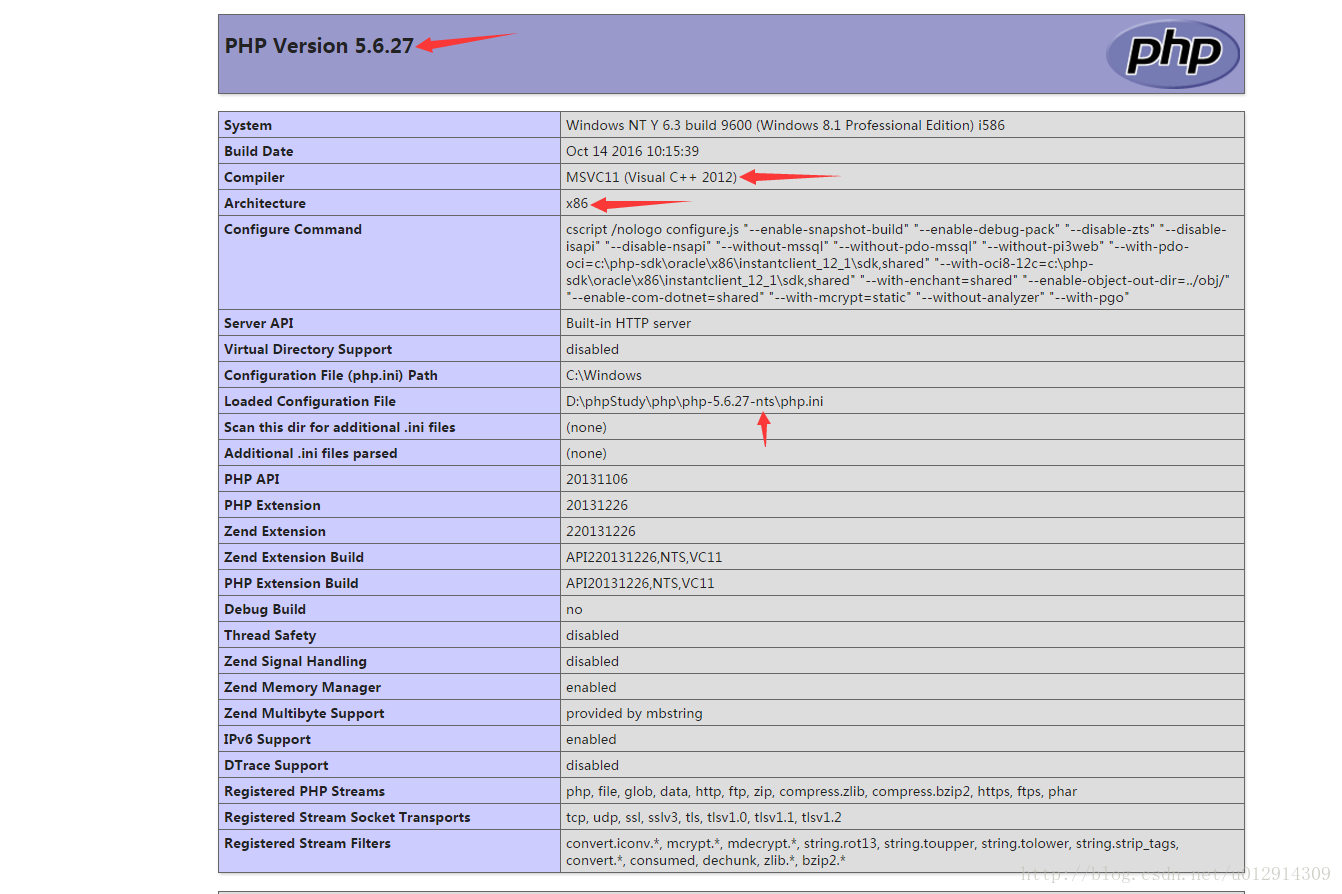Select '(none)' in Additional .ini files parsed row

[586, 453]
